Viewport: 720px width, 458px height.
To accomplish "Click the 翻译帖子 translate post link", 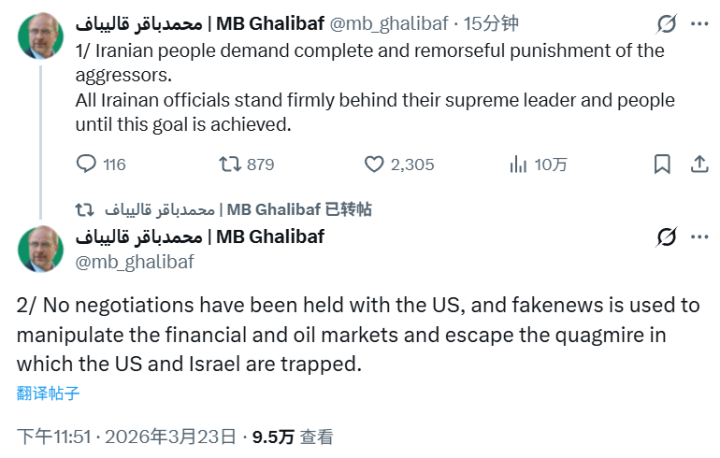I will point(48,393).
